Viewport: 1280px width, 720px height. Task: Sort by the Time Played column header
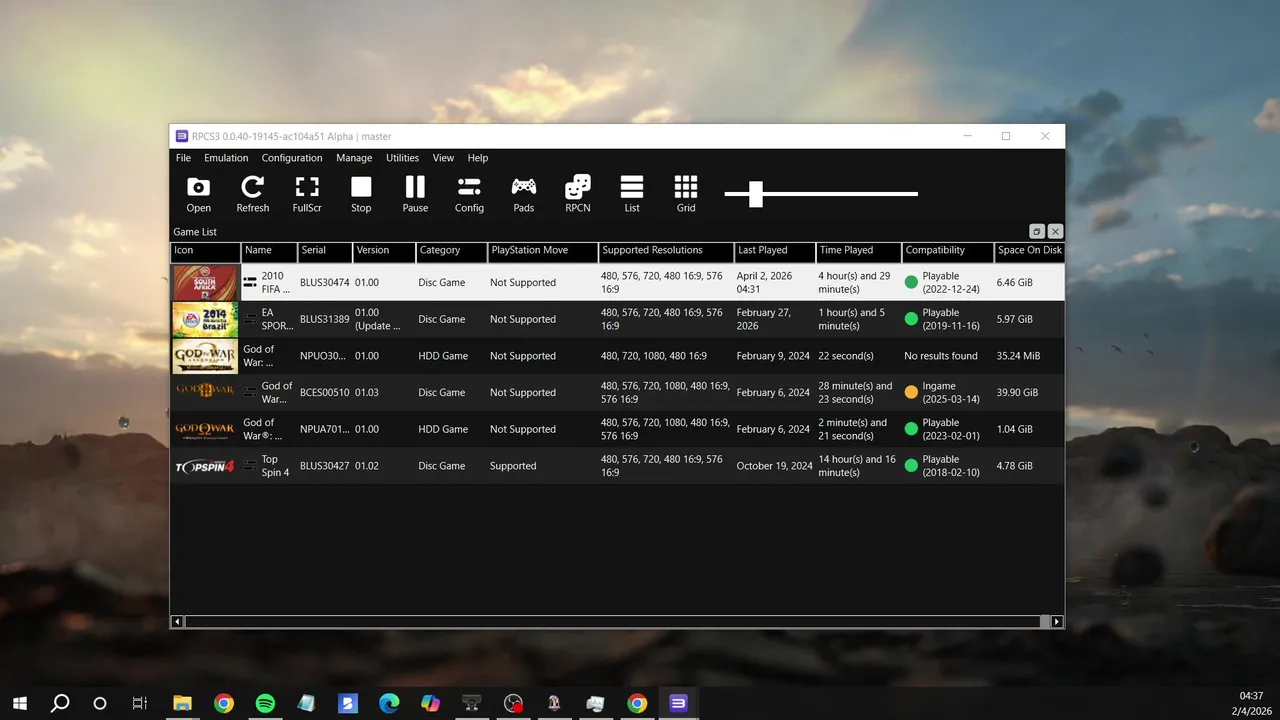(x=859, y=251)
